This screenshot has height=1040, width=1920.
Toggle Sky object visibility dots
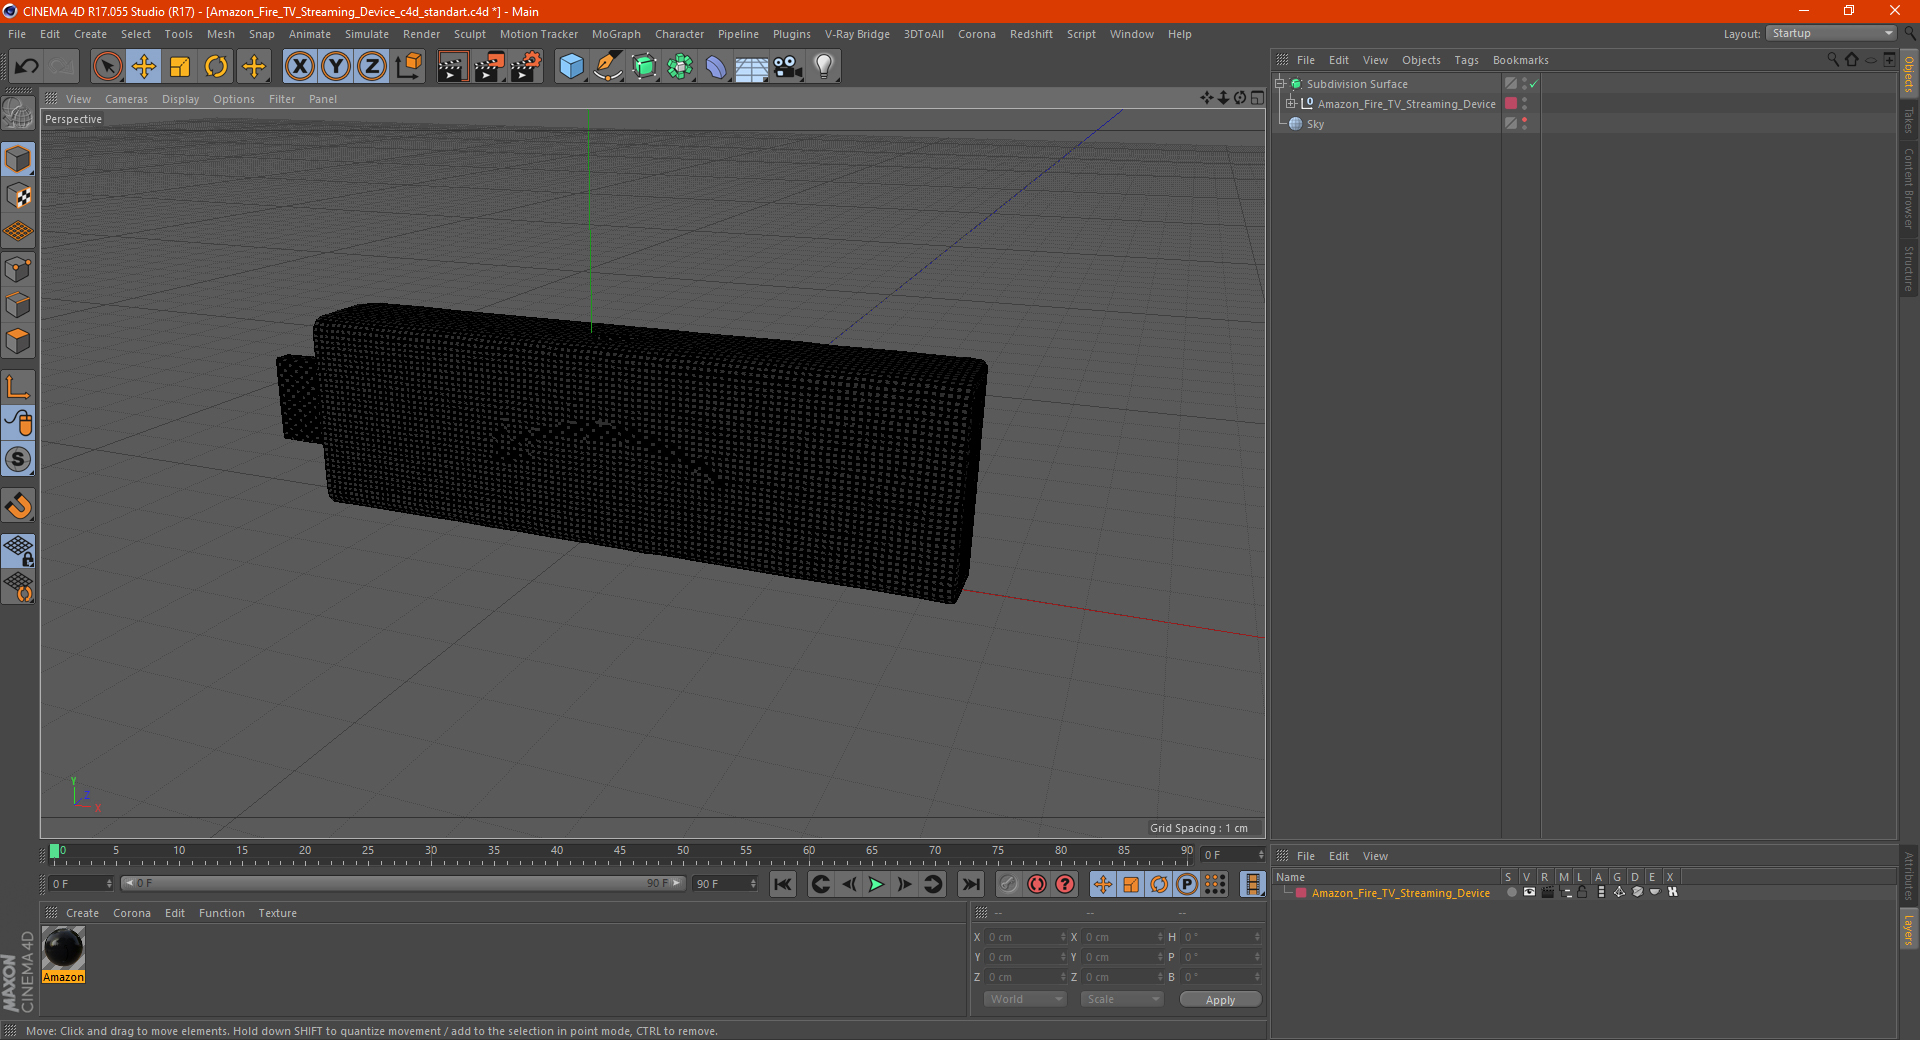[x=1524, y=124]
